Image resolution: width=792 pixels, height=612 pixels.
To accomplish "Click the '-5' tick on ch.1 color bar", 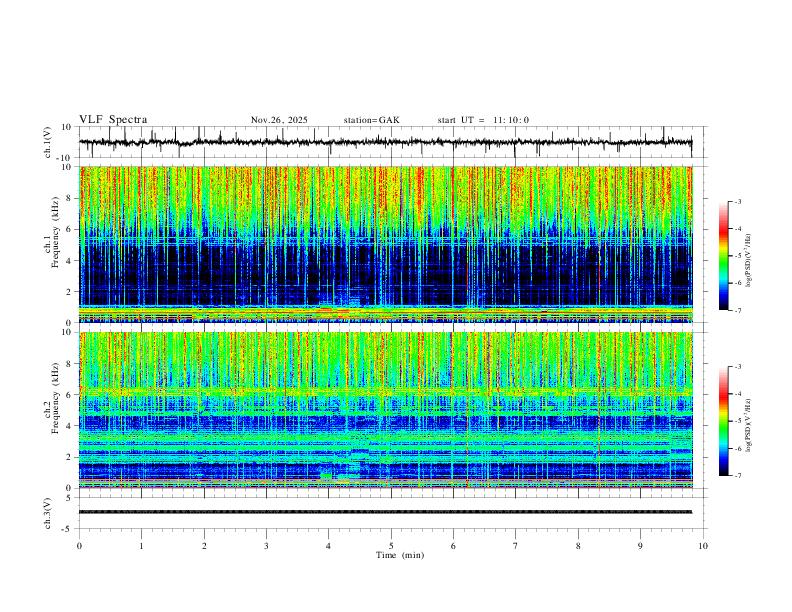I will point(738,256).
